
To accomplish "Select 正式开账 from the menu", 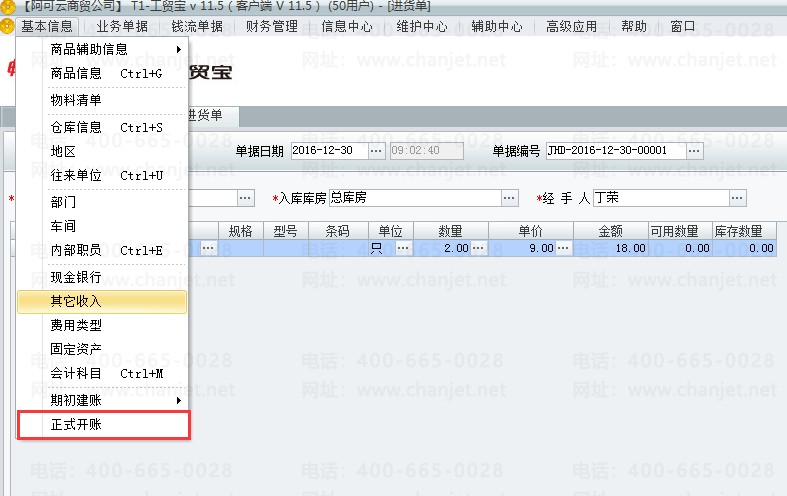I will tap(103, 425).
